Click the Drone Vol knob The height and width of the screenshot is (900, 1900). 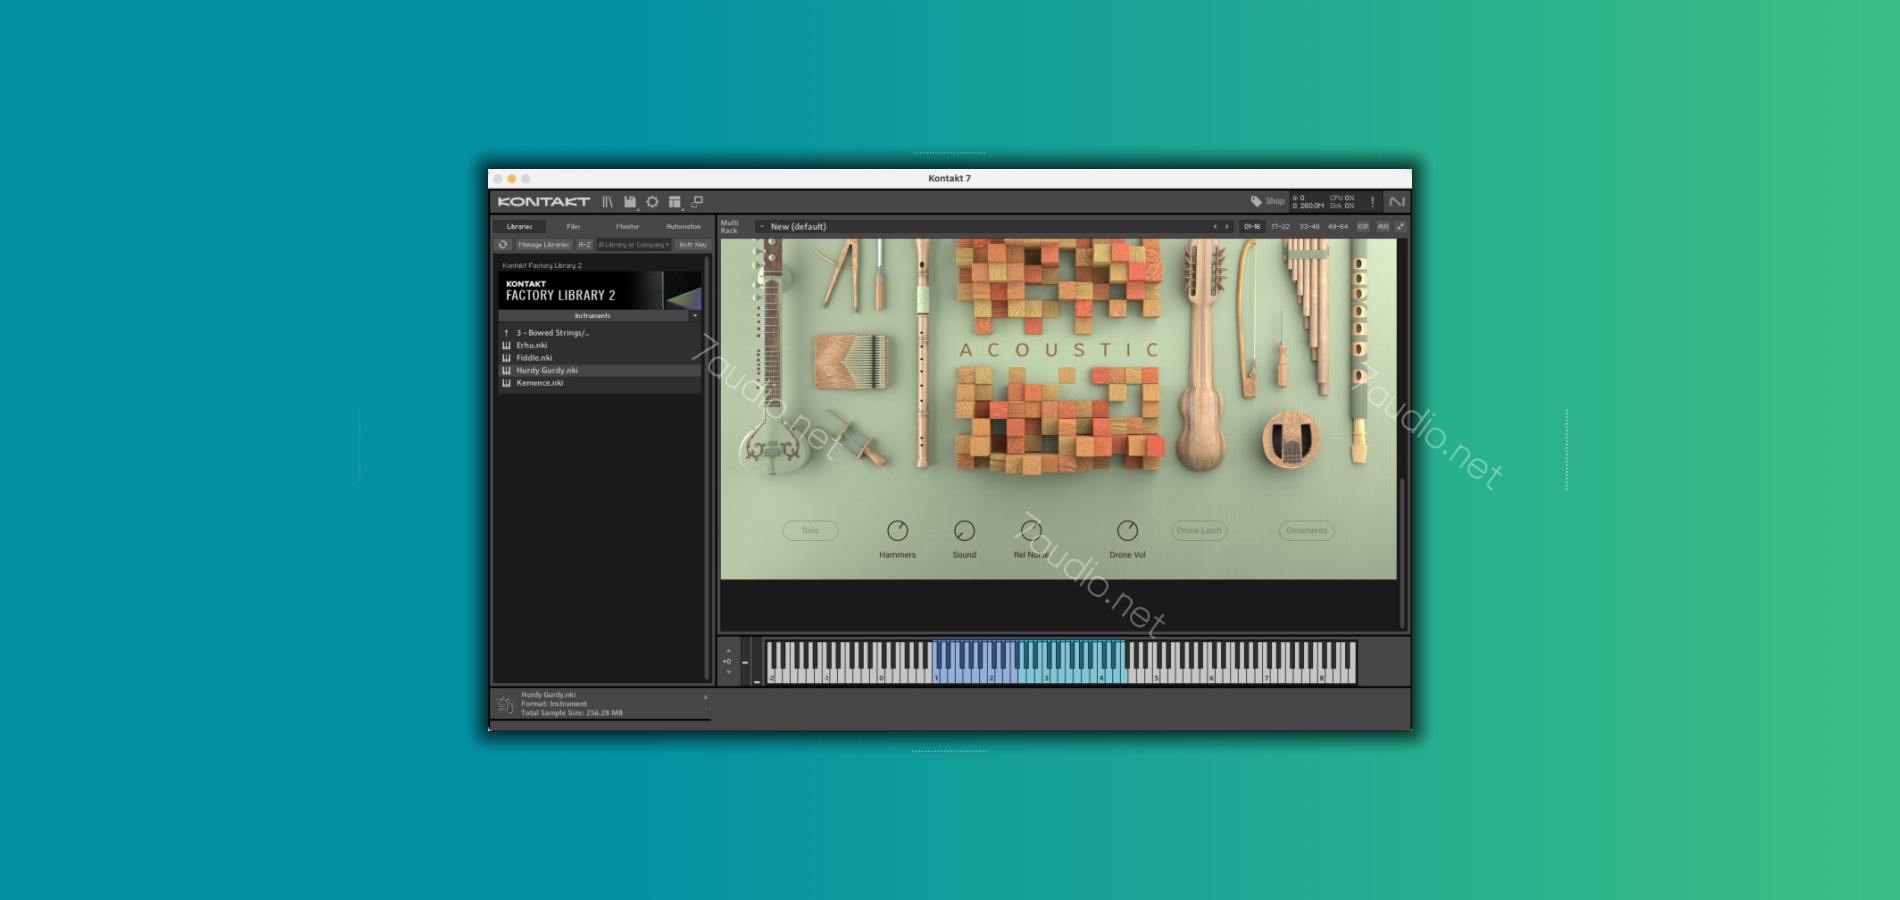click(x=1127, y=531)
